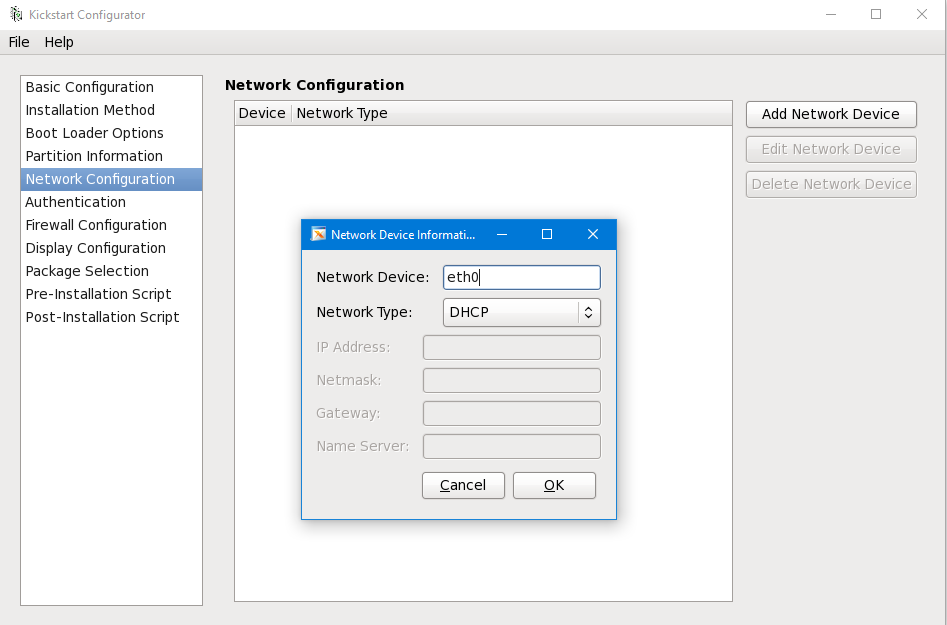
Task: Click the Network Type column header
Action: [x=342, y=113]
